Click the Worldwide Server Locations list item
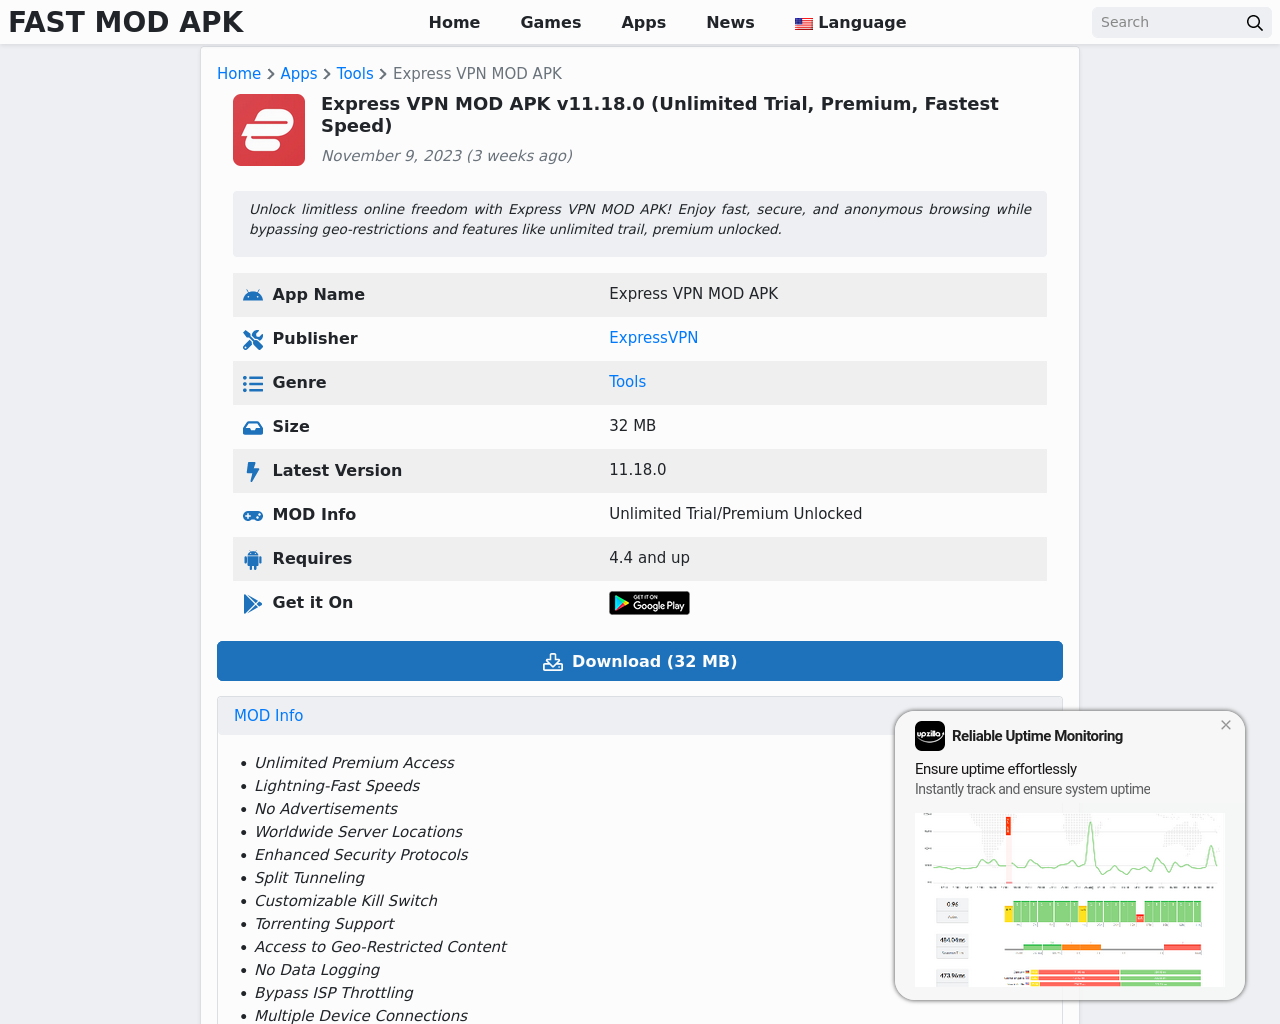The image size is (1280, 1024). coord(358,832)
